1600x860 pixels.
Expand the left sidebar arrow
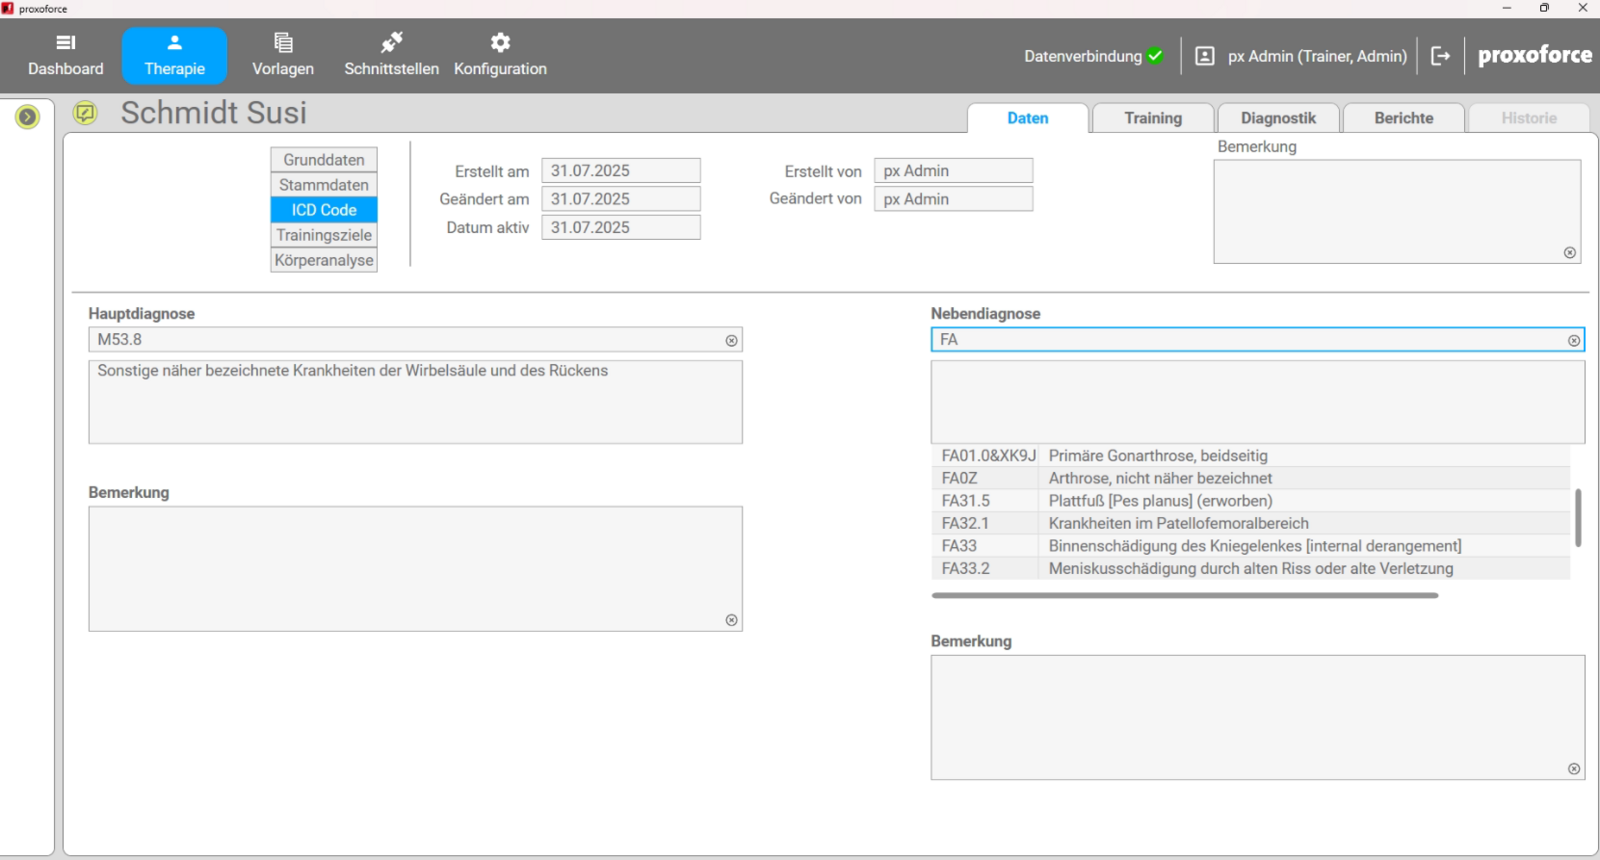28,117
